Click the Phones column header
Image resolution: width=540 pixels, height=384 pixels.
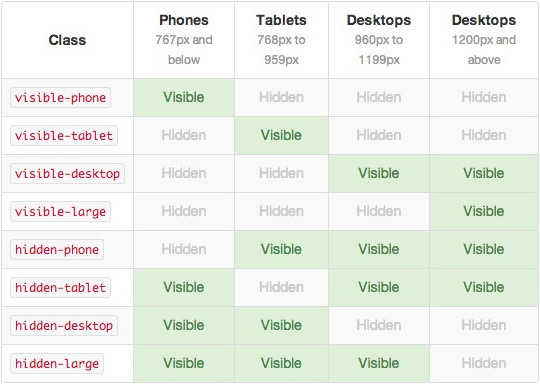pyautogui.click(x=184, y=40)
